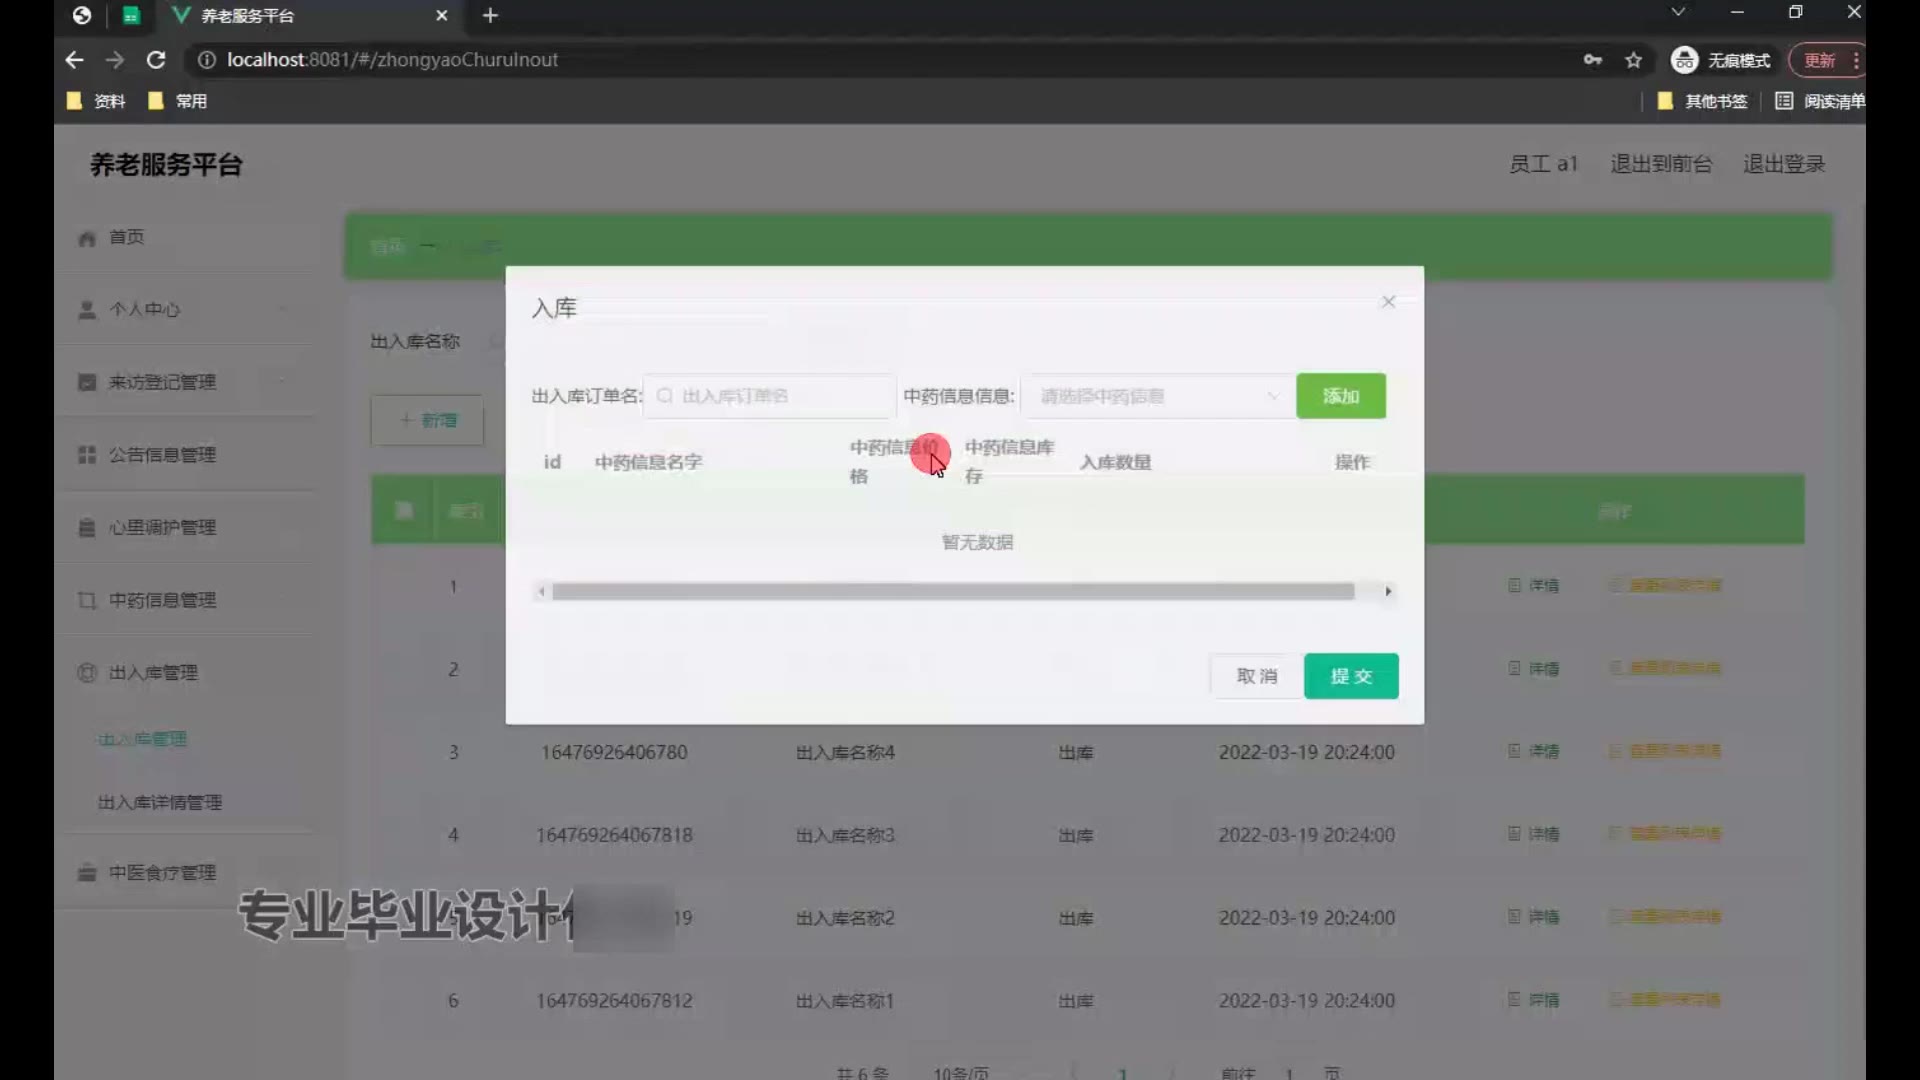Open a new browser tab
The width and height of the screenshot is (1920, 1080).
(490, 15)
